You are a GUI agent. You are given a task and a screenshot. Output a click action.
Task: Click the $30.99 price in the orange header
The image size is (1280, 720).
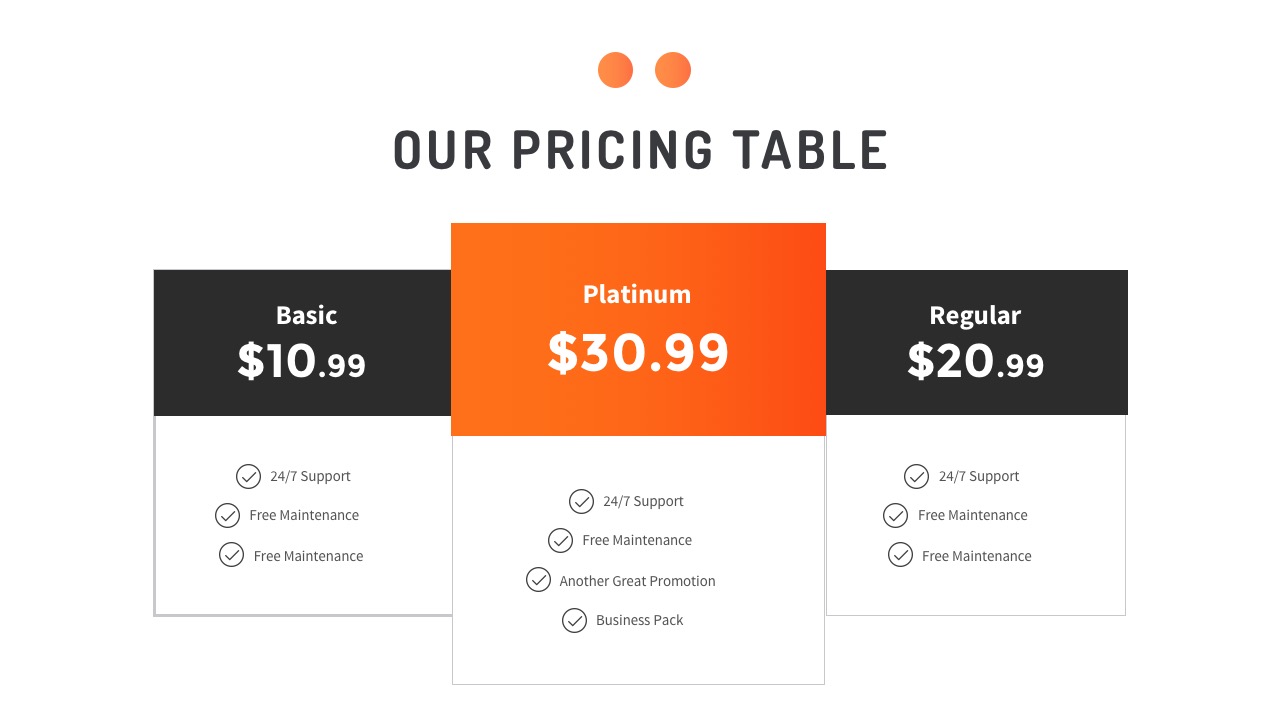(638, 352)
